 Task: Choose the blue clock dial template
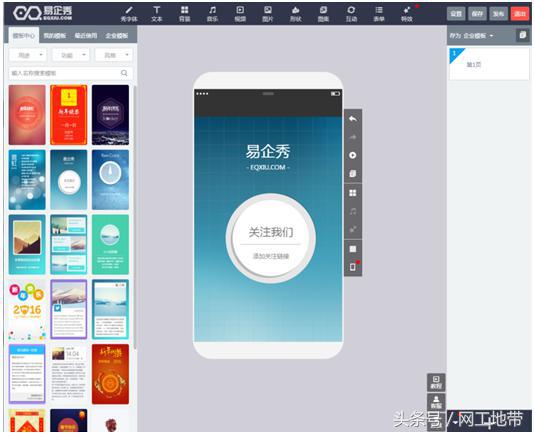click(110, 180)
